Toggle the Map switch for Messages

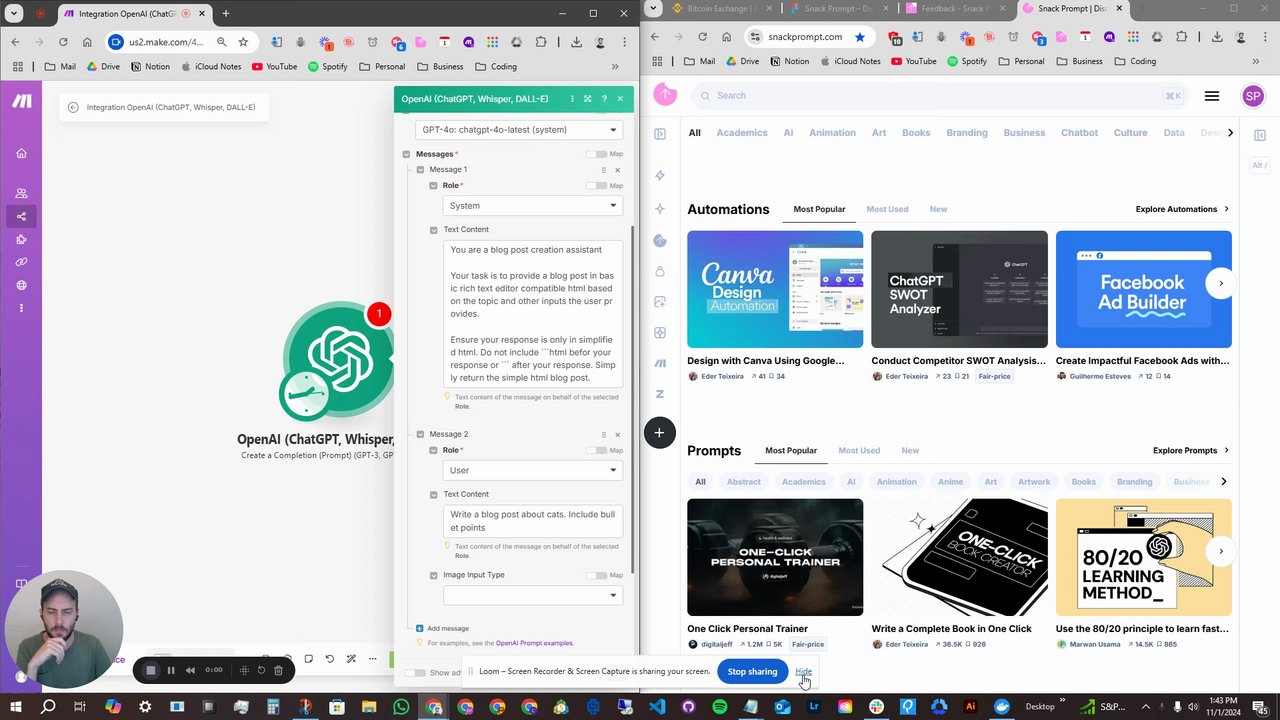pyautogui.click(x=596, y=154)
